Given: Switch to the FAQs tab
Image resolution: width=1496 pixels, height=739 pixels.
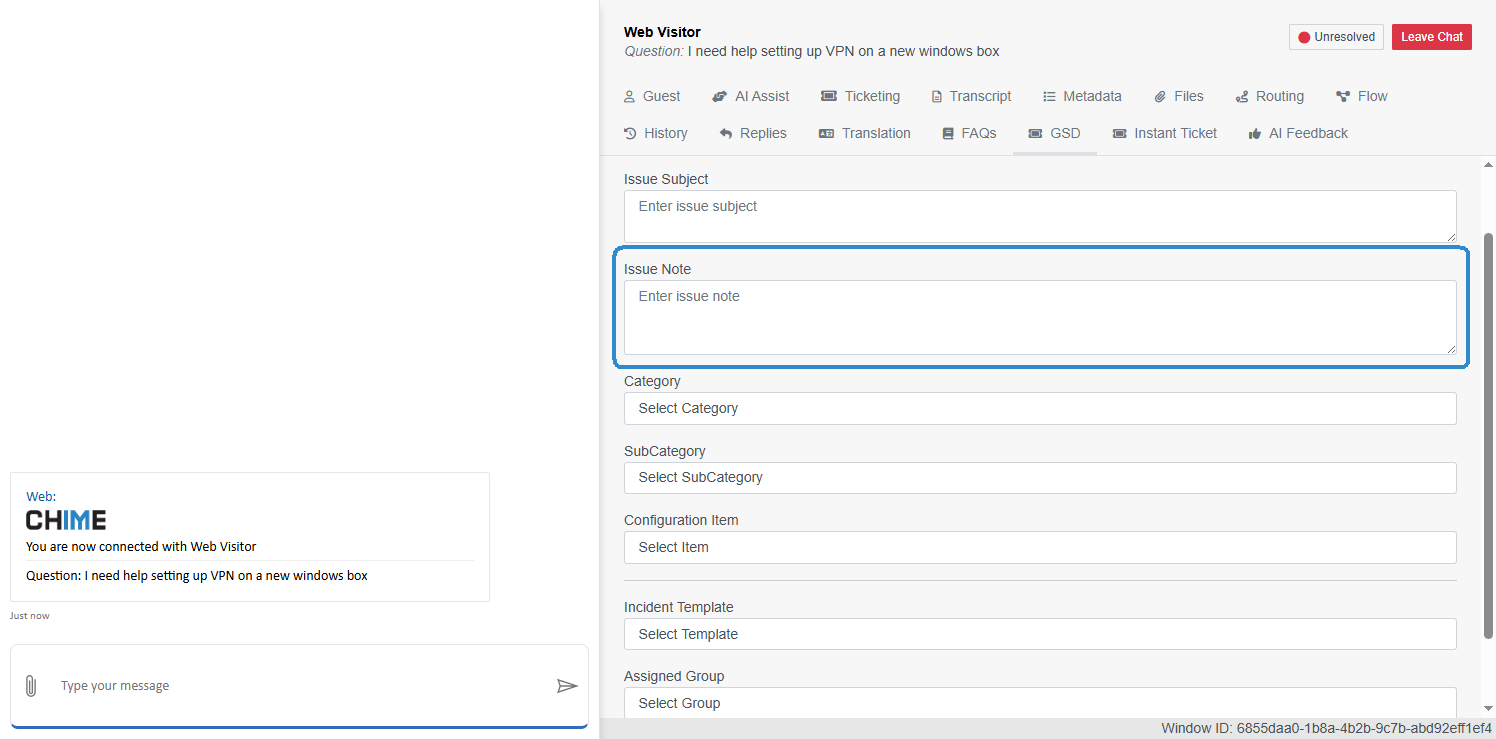Looking at the screenshot, I should pyautogui.click(x=970, y=134).
